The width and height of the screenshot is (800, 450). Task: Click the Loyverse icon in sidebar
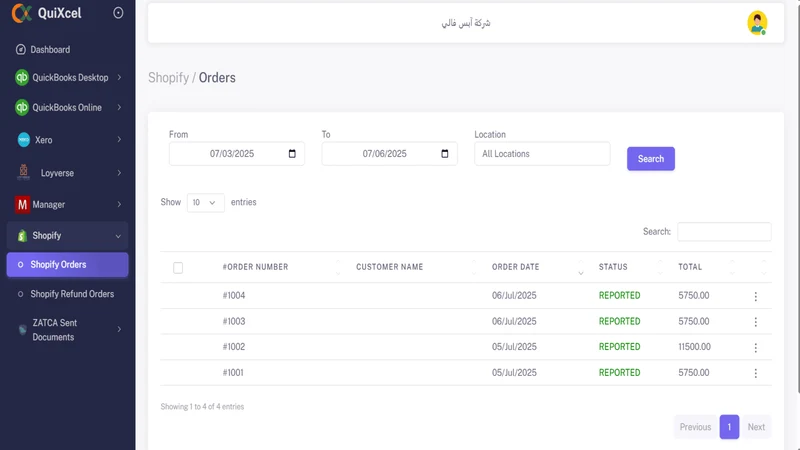click(x=23, y=172)
